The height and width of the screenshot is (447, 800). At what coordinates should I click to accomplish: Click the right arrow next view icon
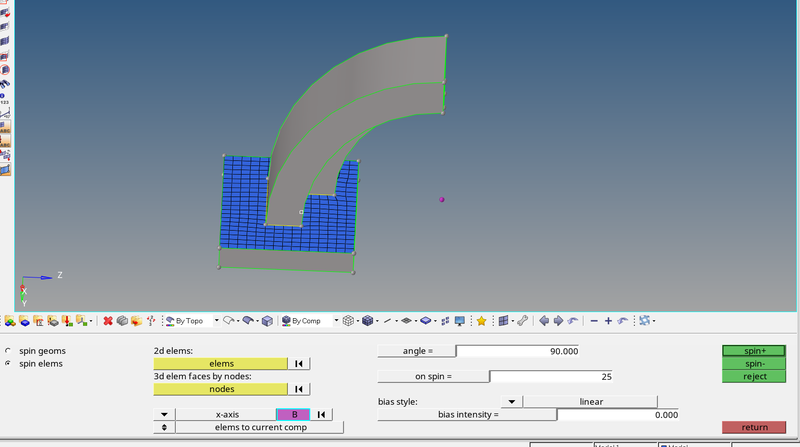click(558, 321)
